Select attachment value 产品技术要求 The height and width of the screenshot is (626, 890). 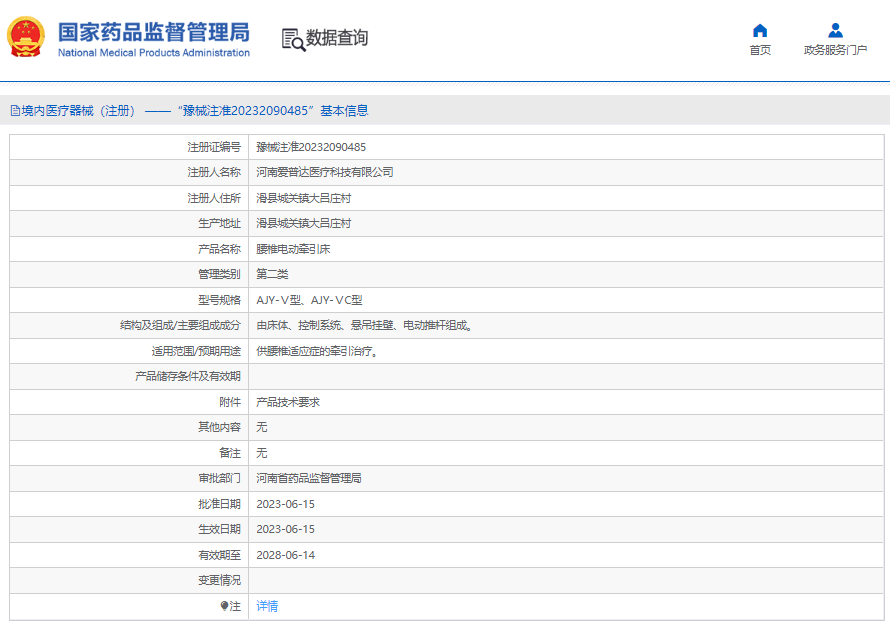[288, 402]
